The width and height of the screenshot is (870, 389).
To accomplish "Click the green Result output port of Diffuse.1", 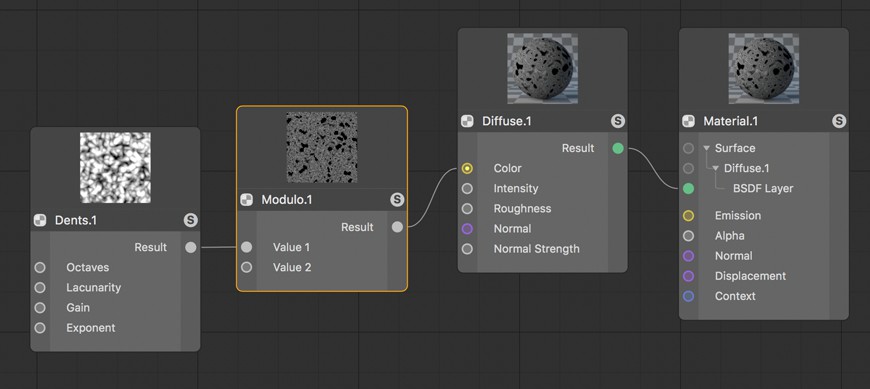I will pos(618,148).
